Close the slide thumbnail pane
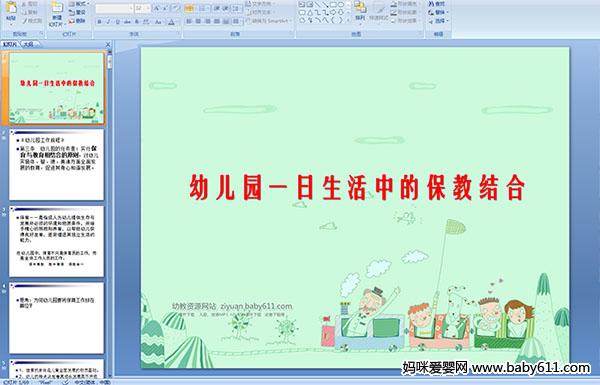600x385 pixels. pos(108,44)
